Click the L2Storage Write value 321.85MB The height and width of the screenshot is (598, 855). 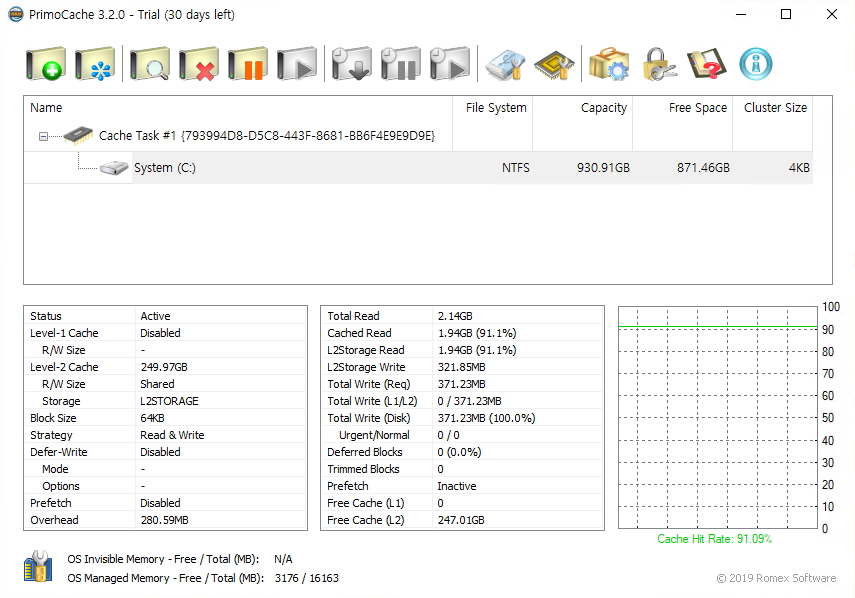coord(462,367)
